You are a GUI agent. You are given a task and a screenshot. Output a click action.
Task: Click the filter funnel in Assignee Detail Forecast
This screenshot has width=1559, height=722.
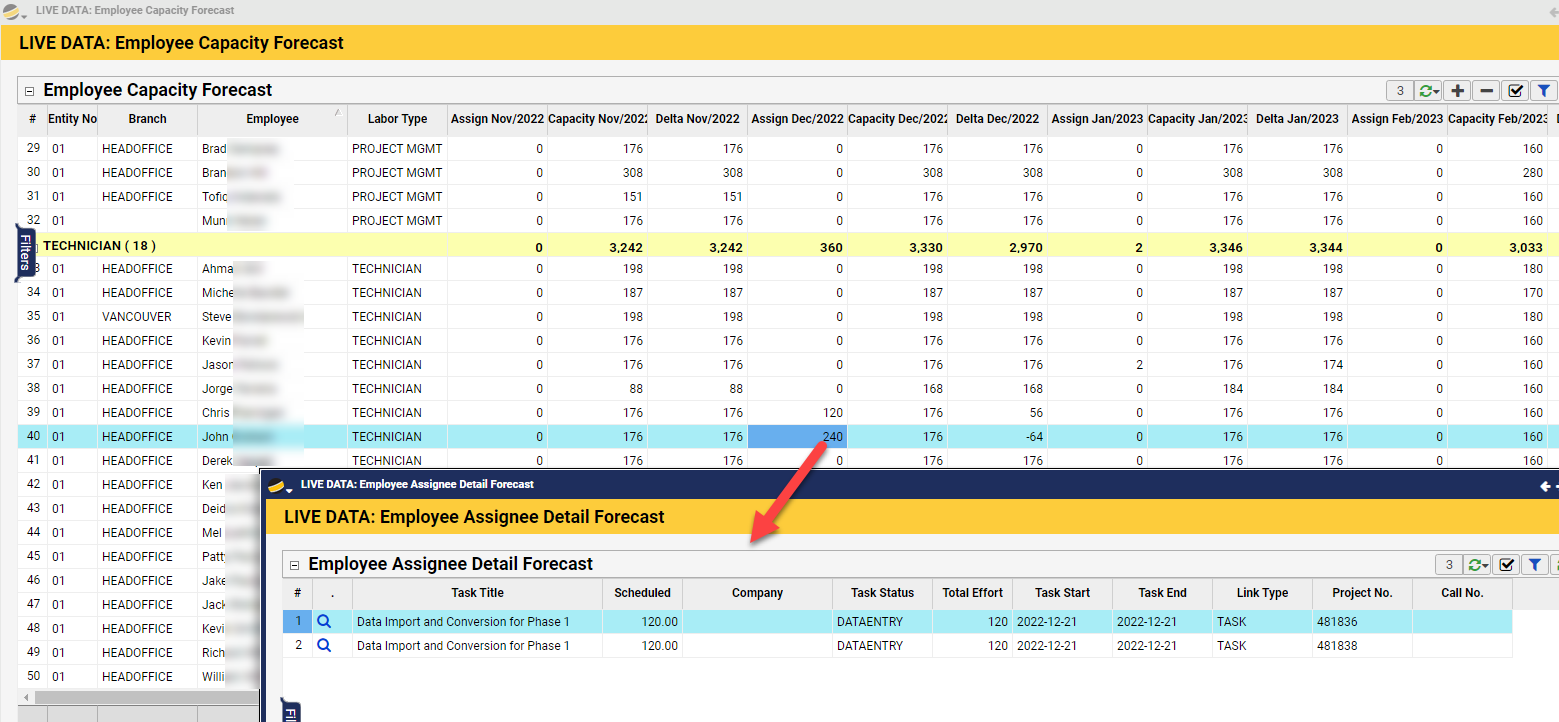[1535, 565]
